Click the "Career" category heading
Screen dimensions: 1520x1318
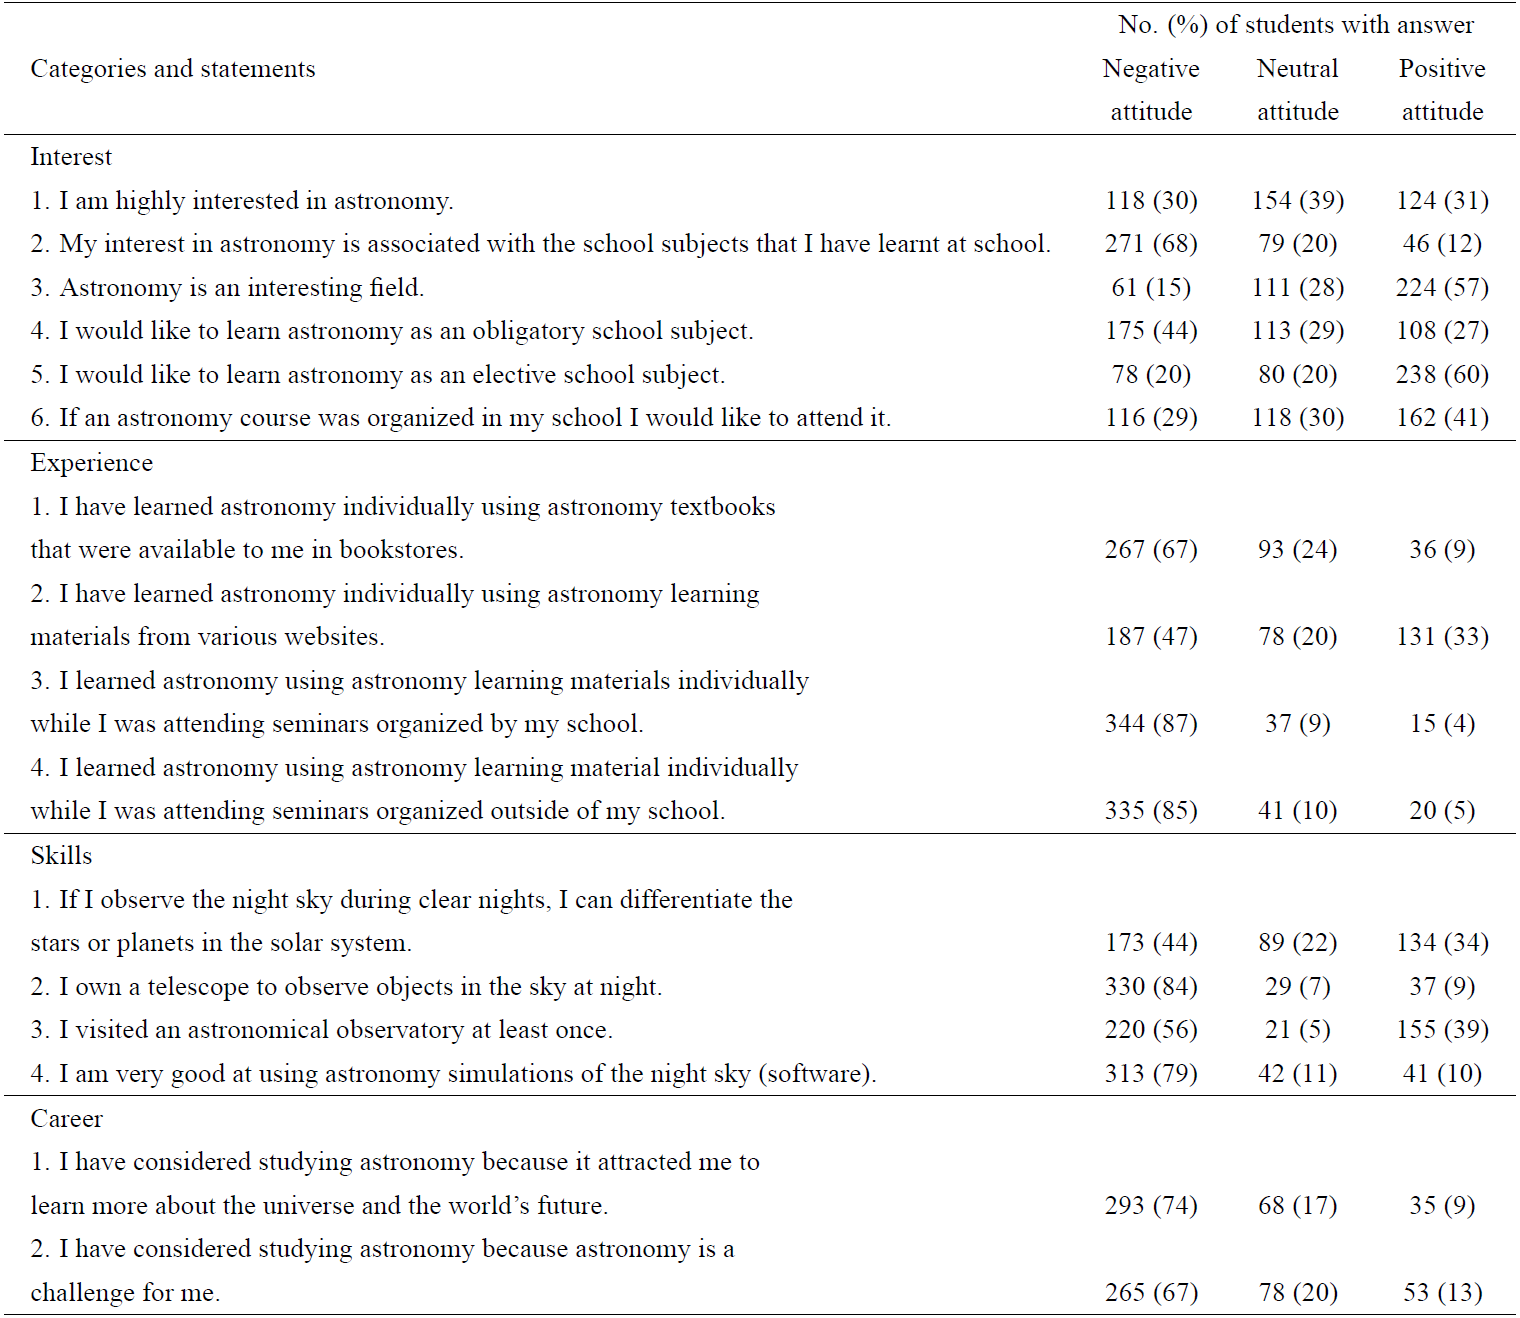click(67, 1119)
